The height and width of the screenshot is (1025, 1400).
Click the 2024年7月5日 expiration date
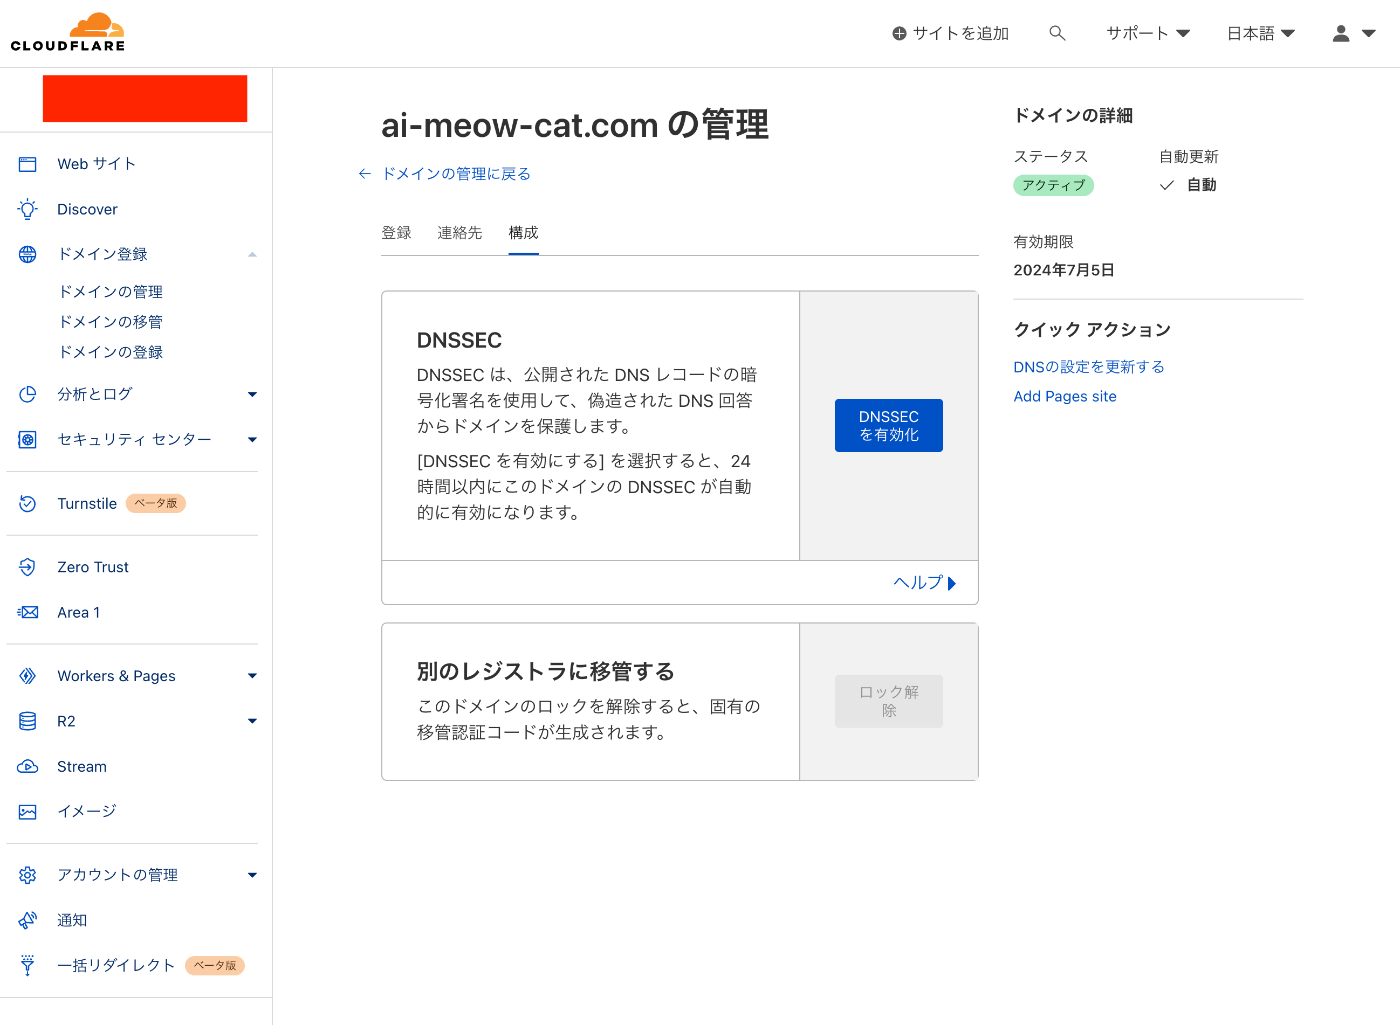[x=1064, y=270]
